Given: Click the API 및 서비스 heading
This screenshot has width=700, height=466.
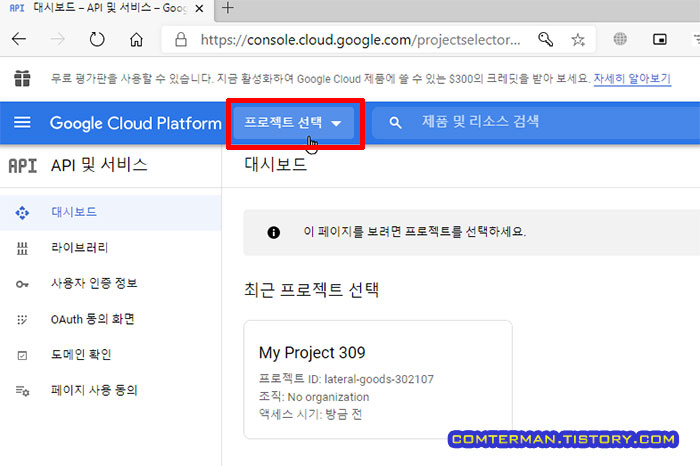Looking at the screenshot, I should tap(99, 165).
